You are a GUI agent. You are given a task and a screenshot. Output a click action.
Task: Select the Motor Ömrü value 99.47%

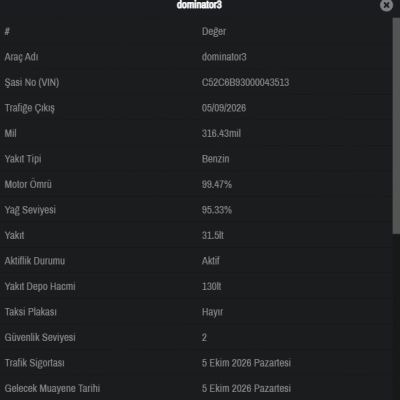tap(217, 184)
